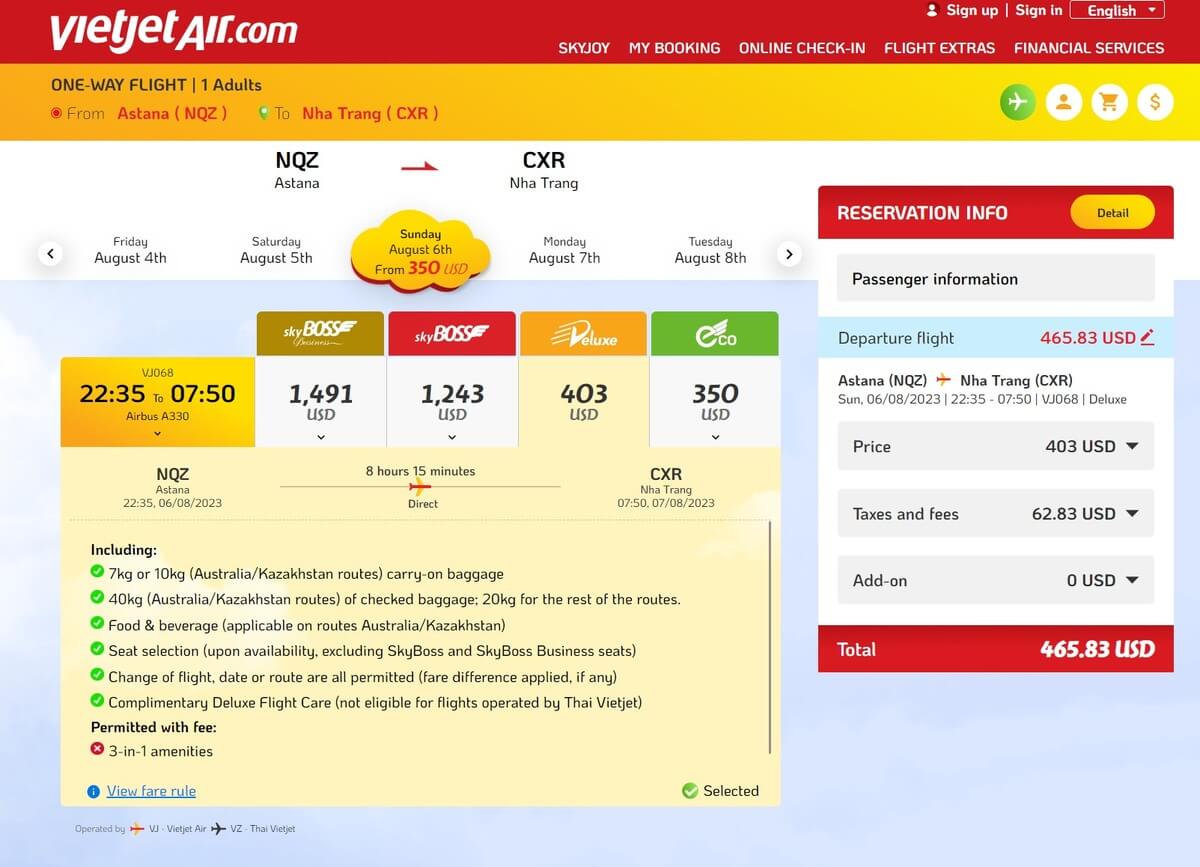The width and height of the screenshot is (1200, 867).
Task: Click the yellow Detail button
Action: (x=1113, y=212)
